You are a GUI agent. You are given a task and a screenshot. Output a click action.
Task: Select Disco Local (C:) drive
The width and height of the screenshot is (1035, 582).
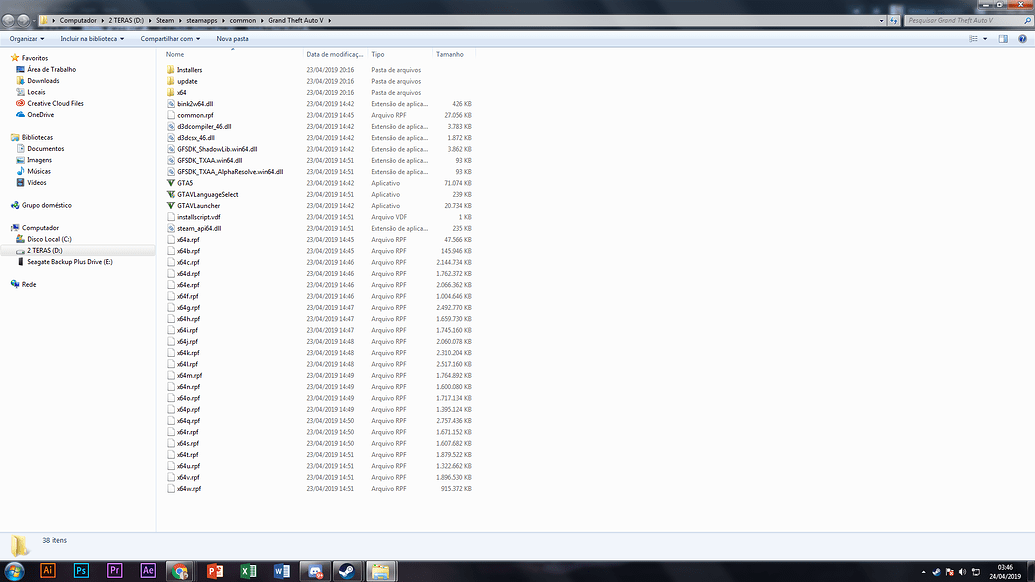point(50,240)
